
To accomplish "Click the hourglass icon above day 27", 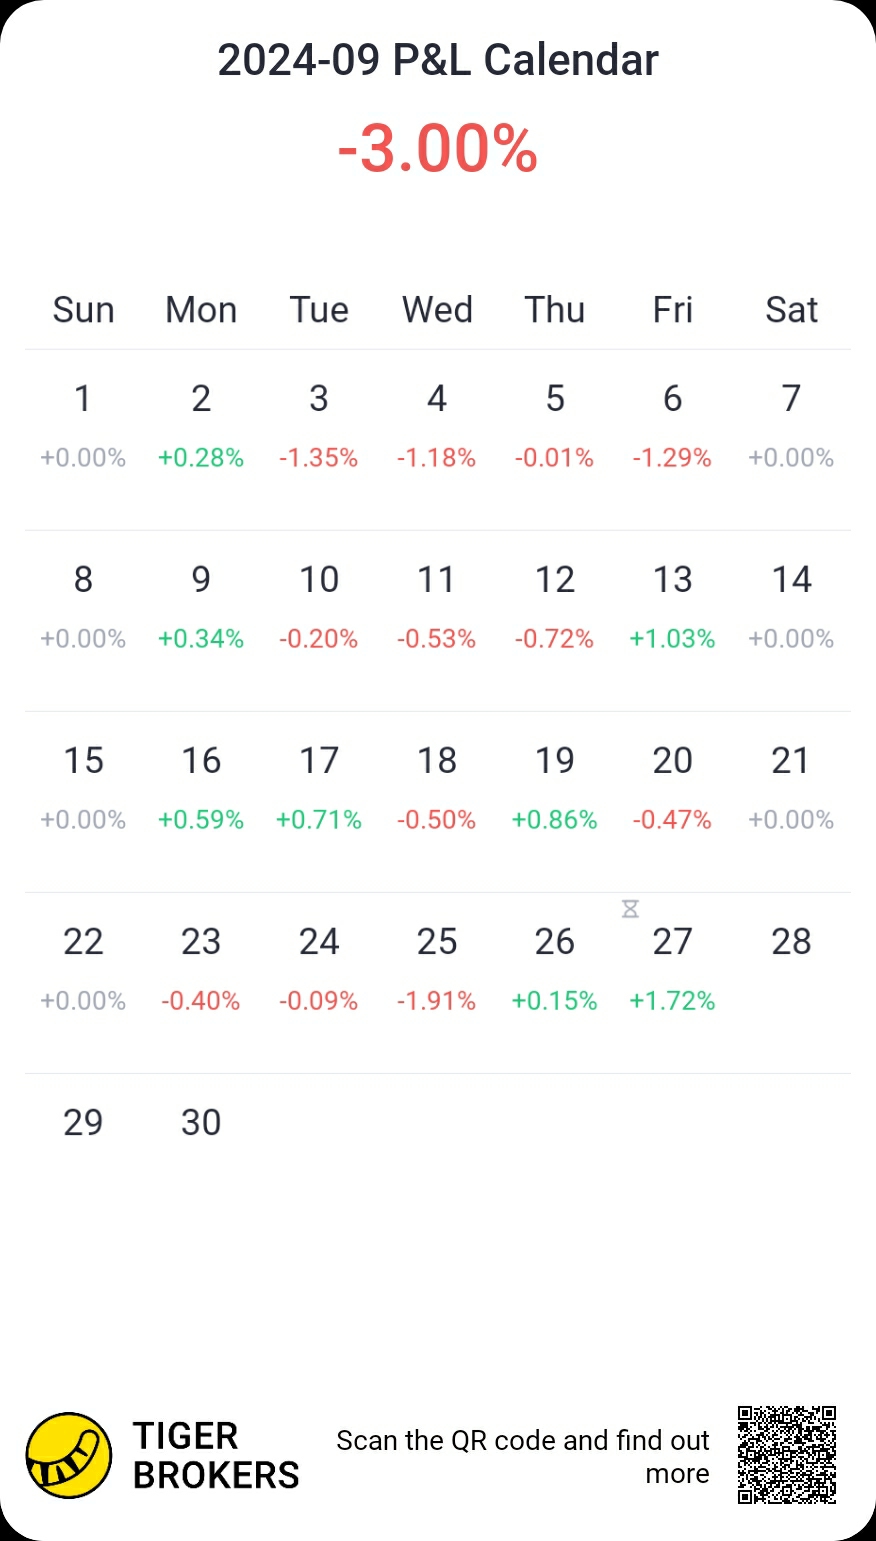I will pos(630,909).
